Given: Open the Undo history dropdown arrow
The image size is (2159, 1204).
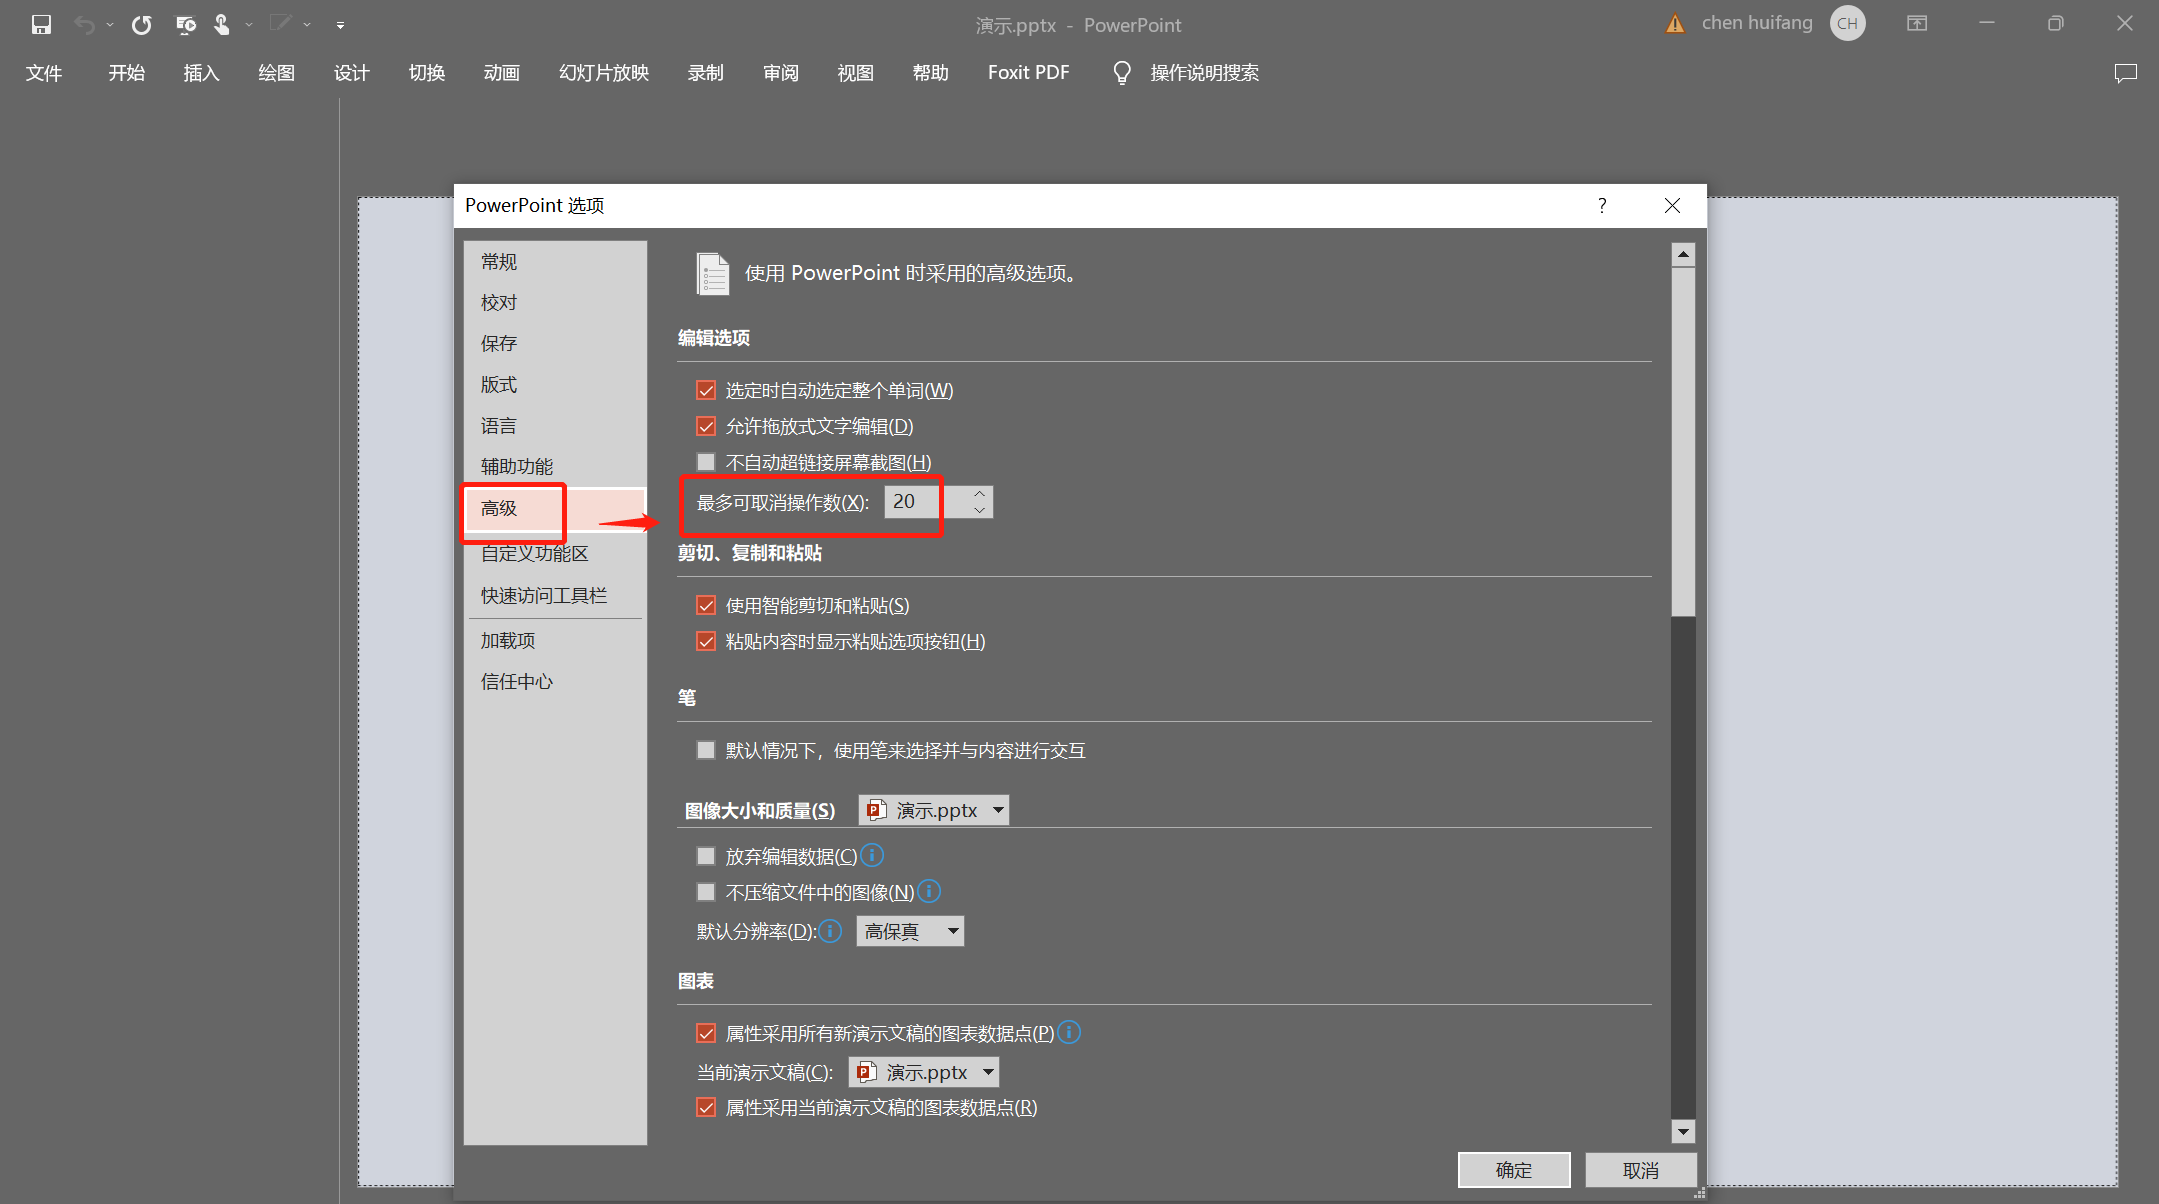Looking at the screenshot, I should (x=110, y=24).
